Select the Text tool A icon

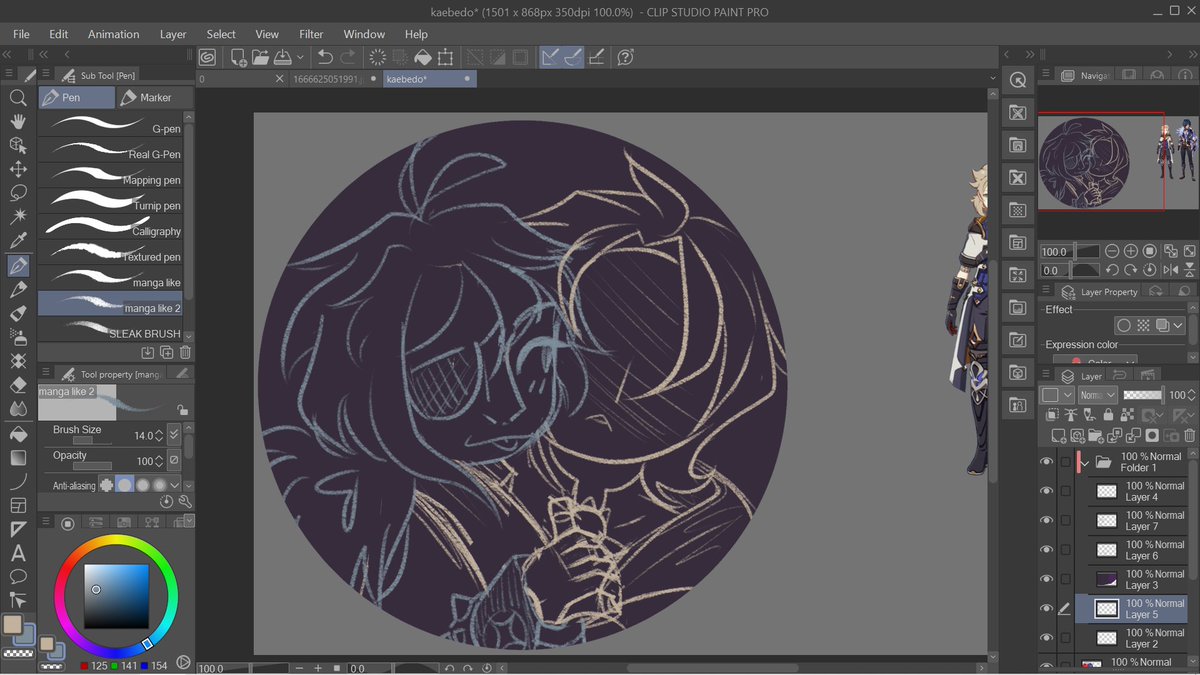(18, 553)
